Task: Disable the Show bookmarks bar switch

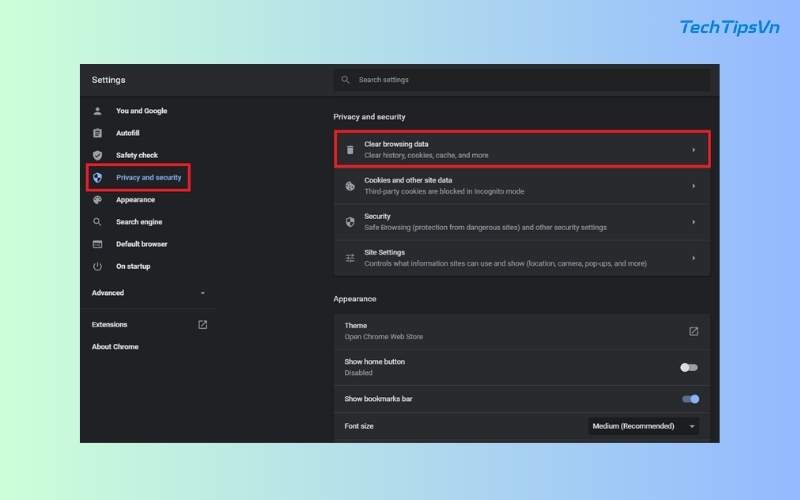Action: click(x=690, y=399)
